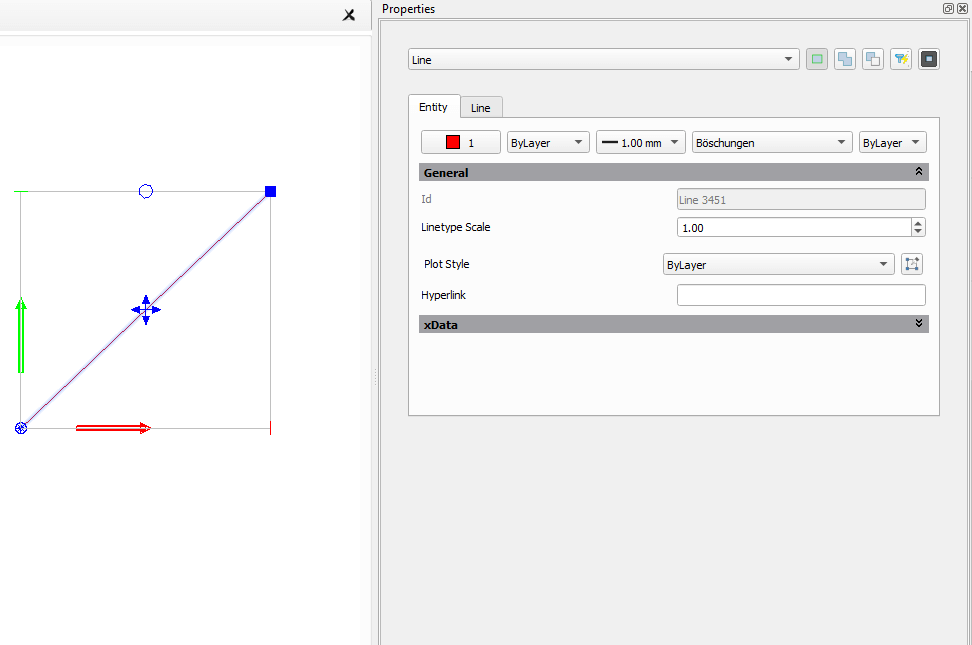Switch to the Line tab
972x645 pixels.
pos(481,108)
